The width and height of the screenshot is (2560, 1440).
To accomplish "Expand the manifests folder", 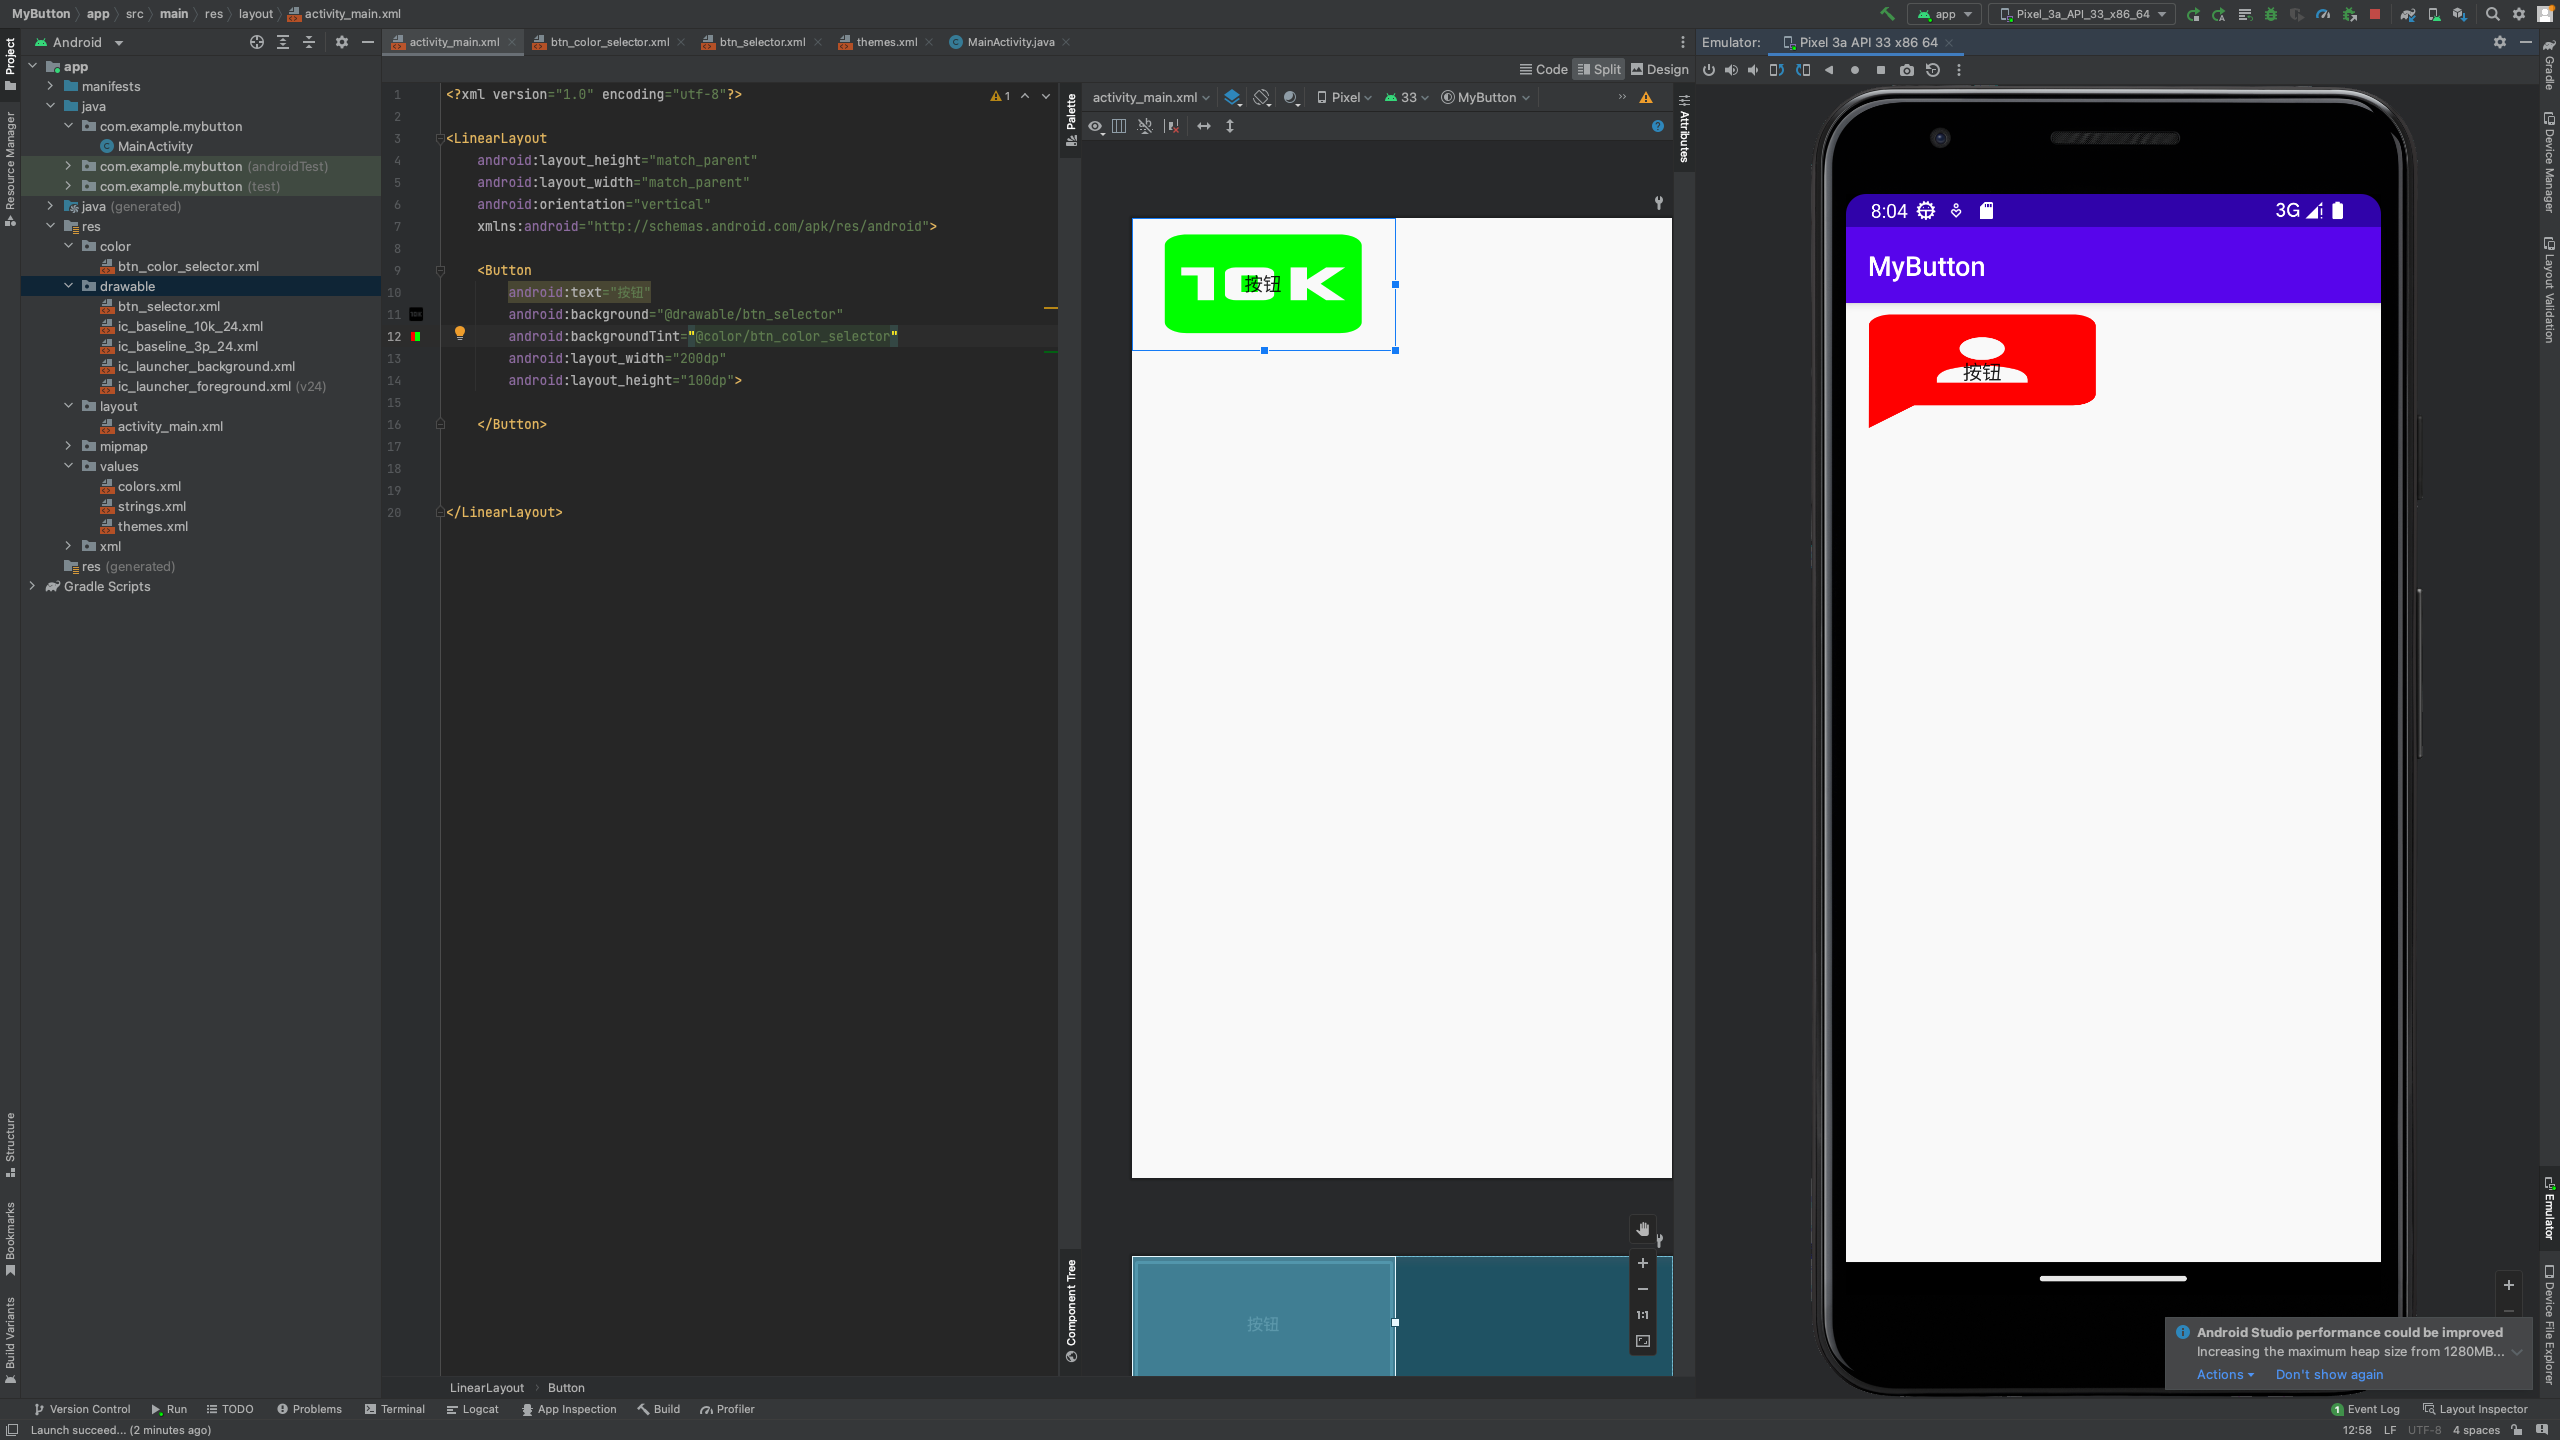I will [x=50, y=86].
